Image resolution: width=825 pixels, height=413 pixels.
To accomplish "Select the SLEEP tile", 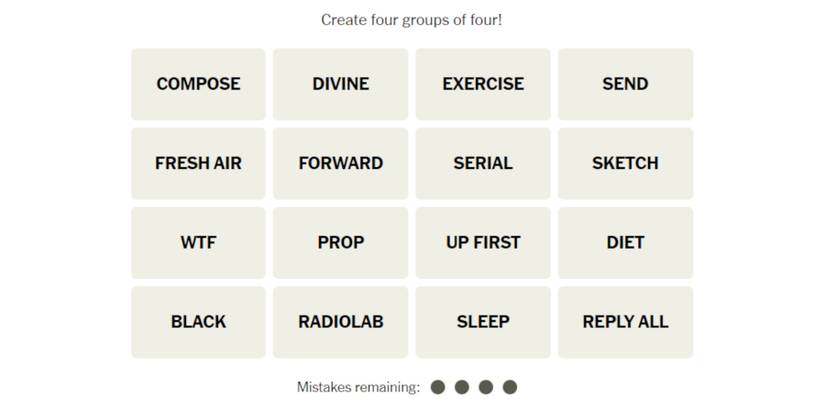I will [x=483, y=322].
